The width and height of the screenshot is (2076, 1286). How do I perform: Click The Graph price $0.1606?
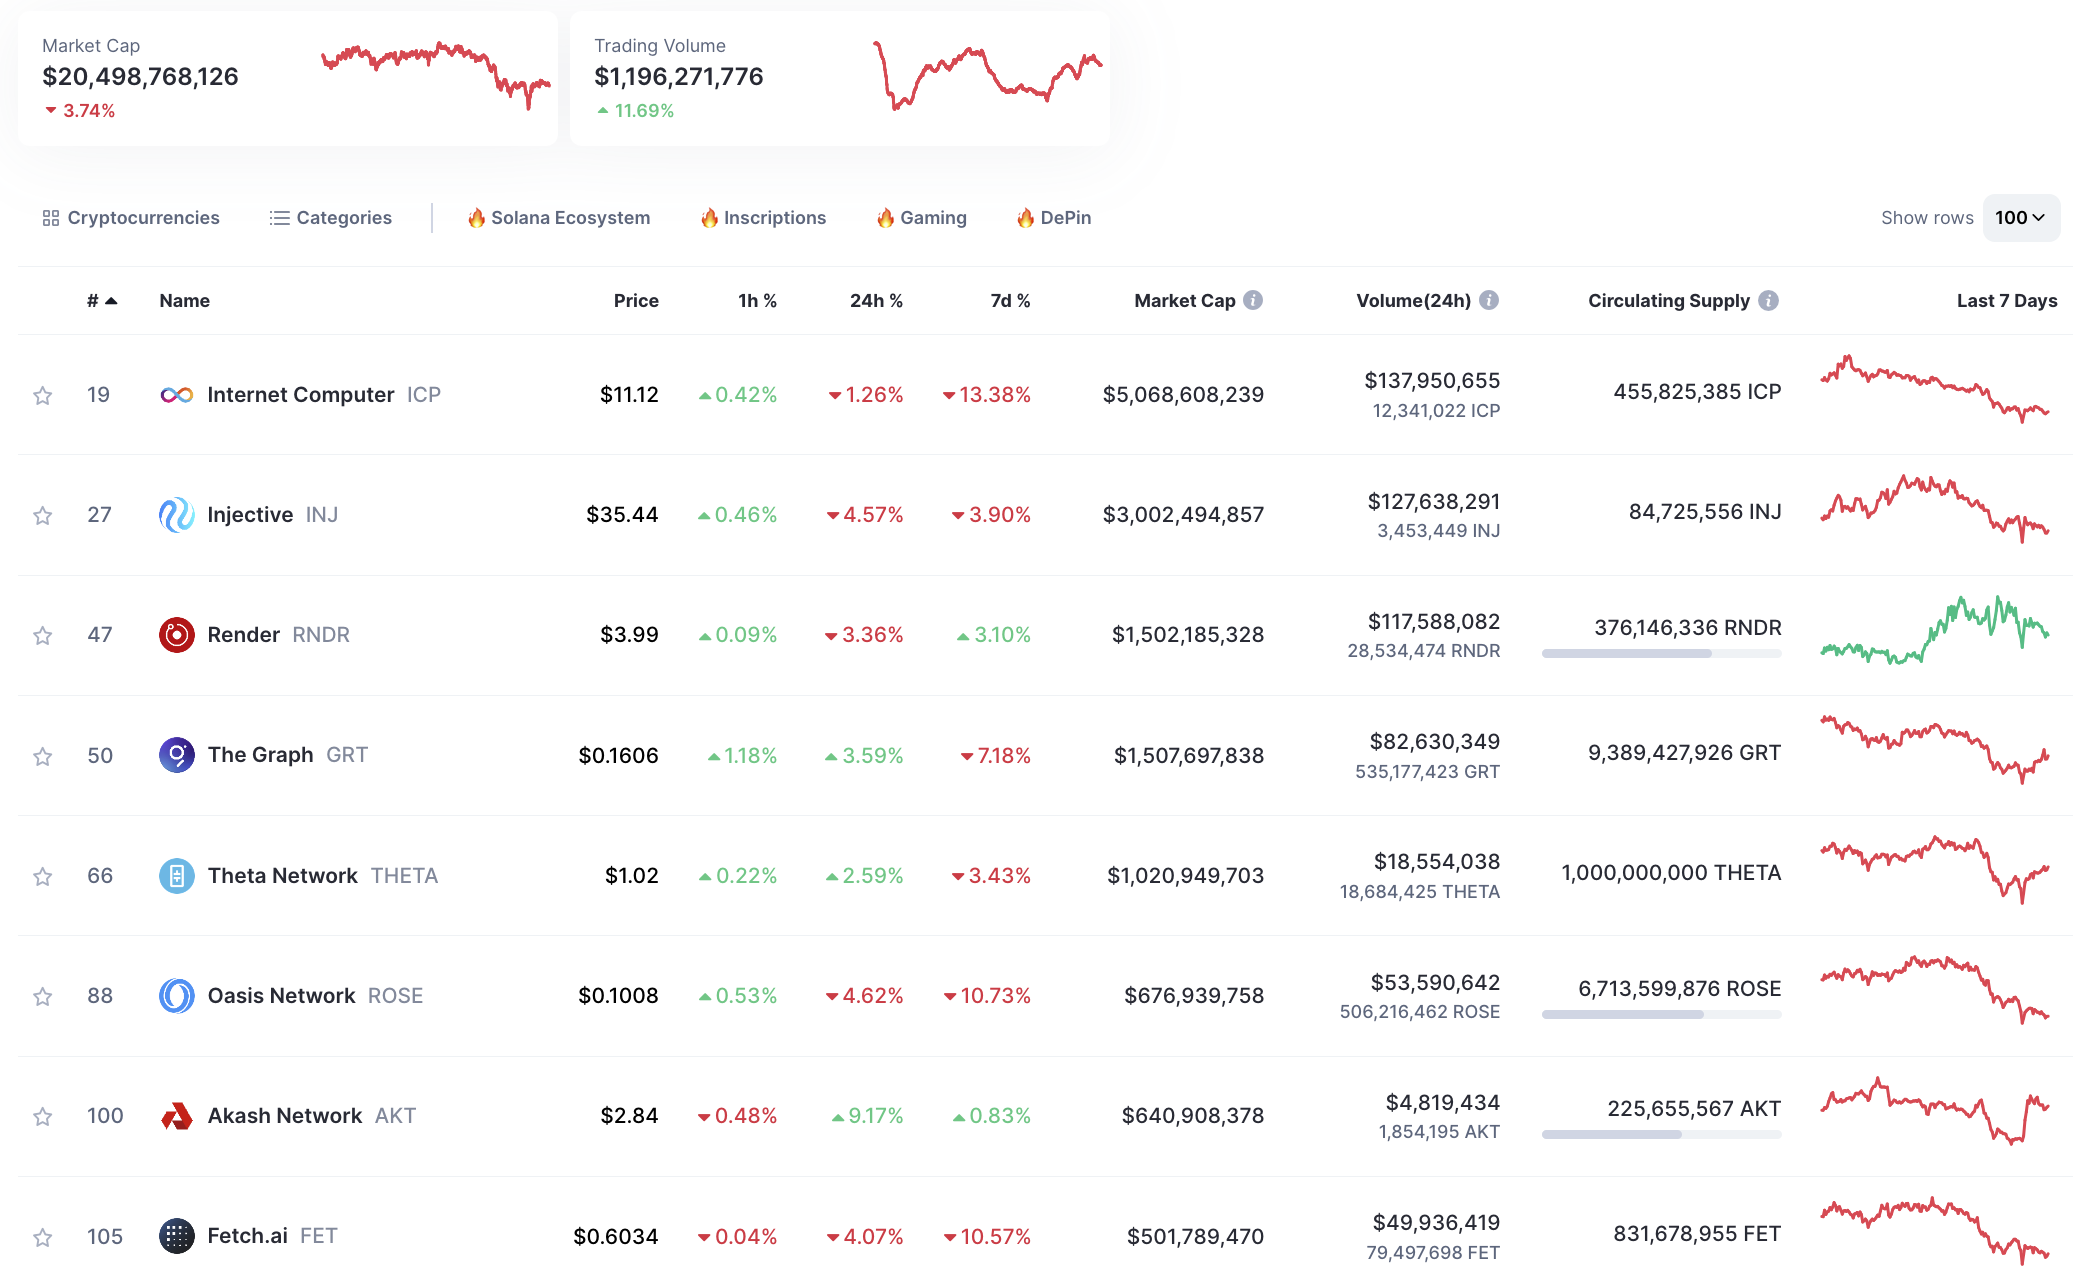[618, 756]
